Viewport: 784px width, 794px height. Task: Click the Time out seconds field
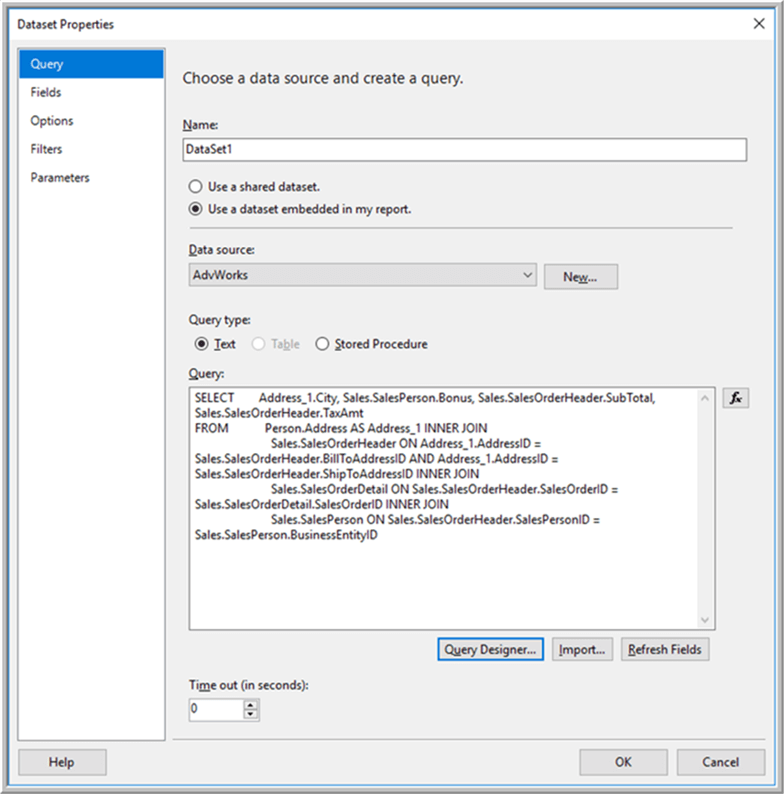(x=216, y=709)
